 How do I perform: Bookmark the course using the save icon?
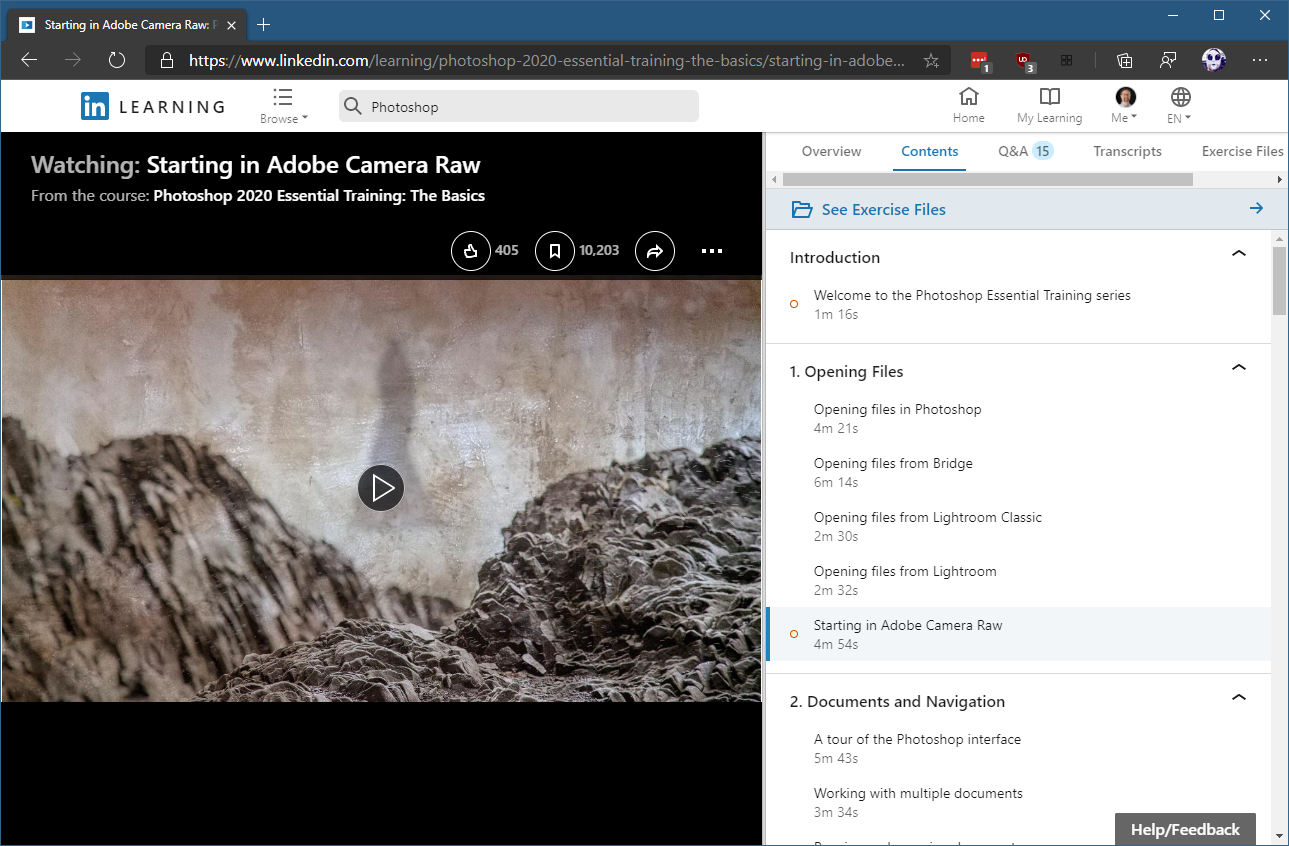click(555, 251)
